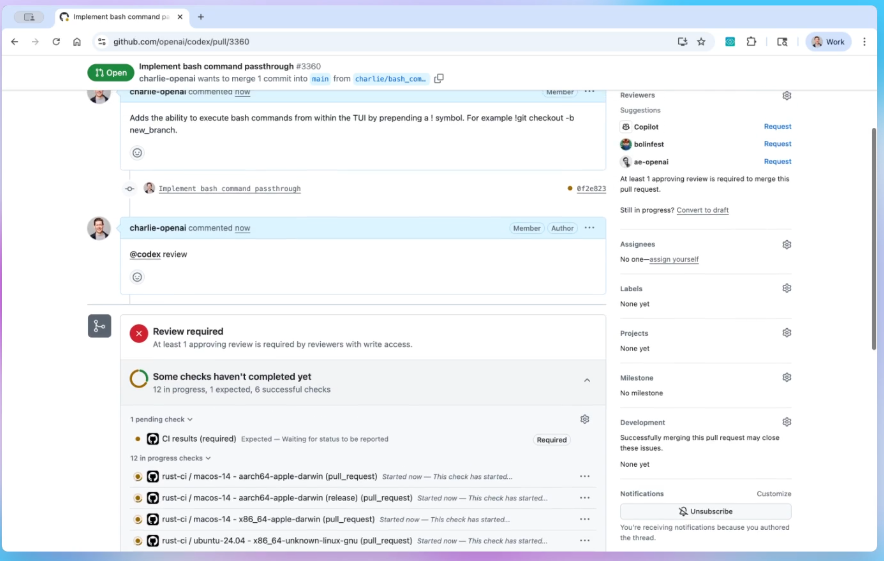Screen dimensions: 884x561
Task: Open menu for macos-14 aarch64 release check
Action: pos(585,498)
